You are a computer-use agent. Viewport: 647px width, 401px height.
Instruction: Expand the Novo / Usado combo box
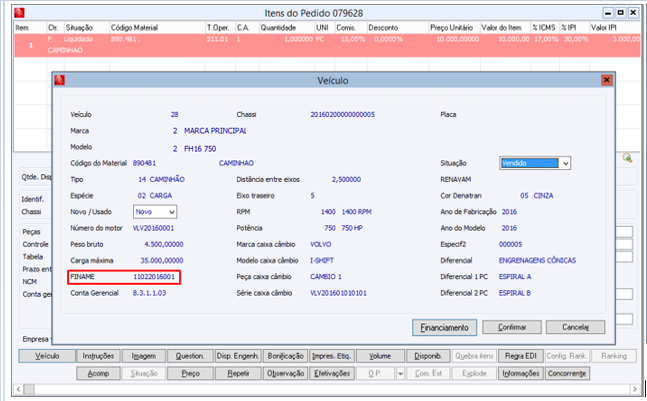click(172, 212)
